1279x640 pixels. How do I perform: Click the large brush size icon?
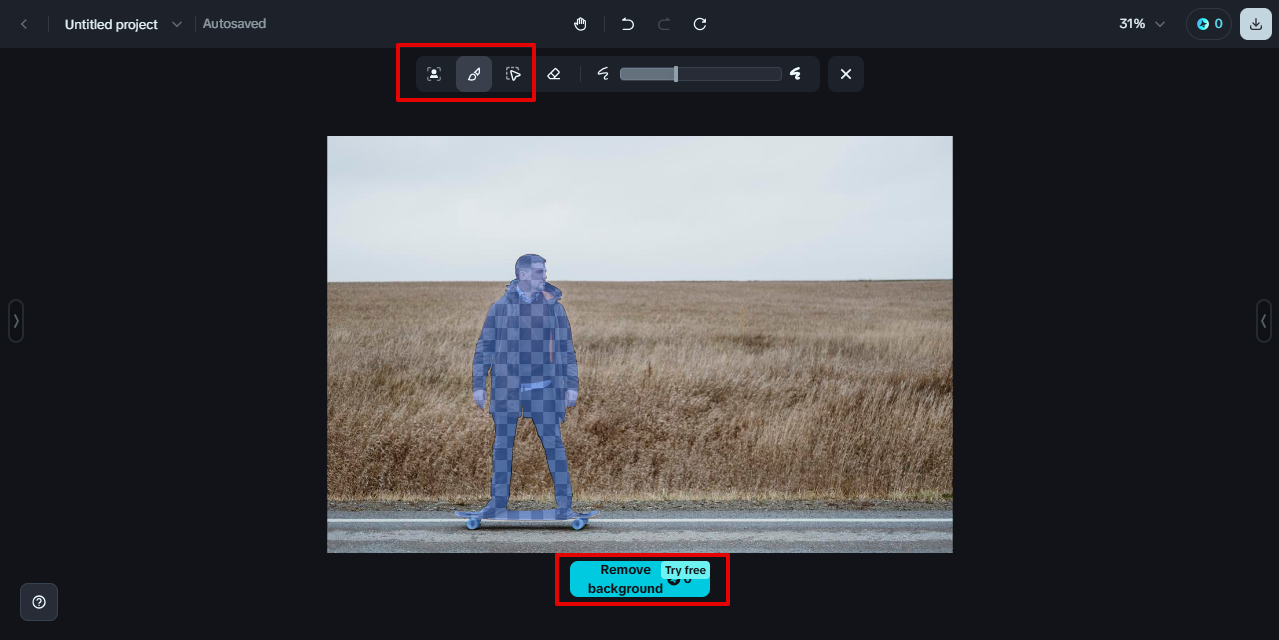pos(796,74)
